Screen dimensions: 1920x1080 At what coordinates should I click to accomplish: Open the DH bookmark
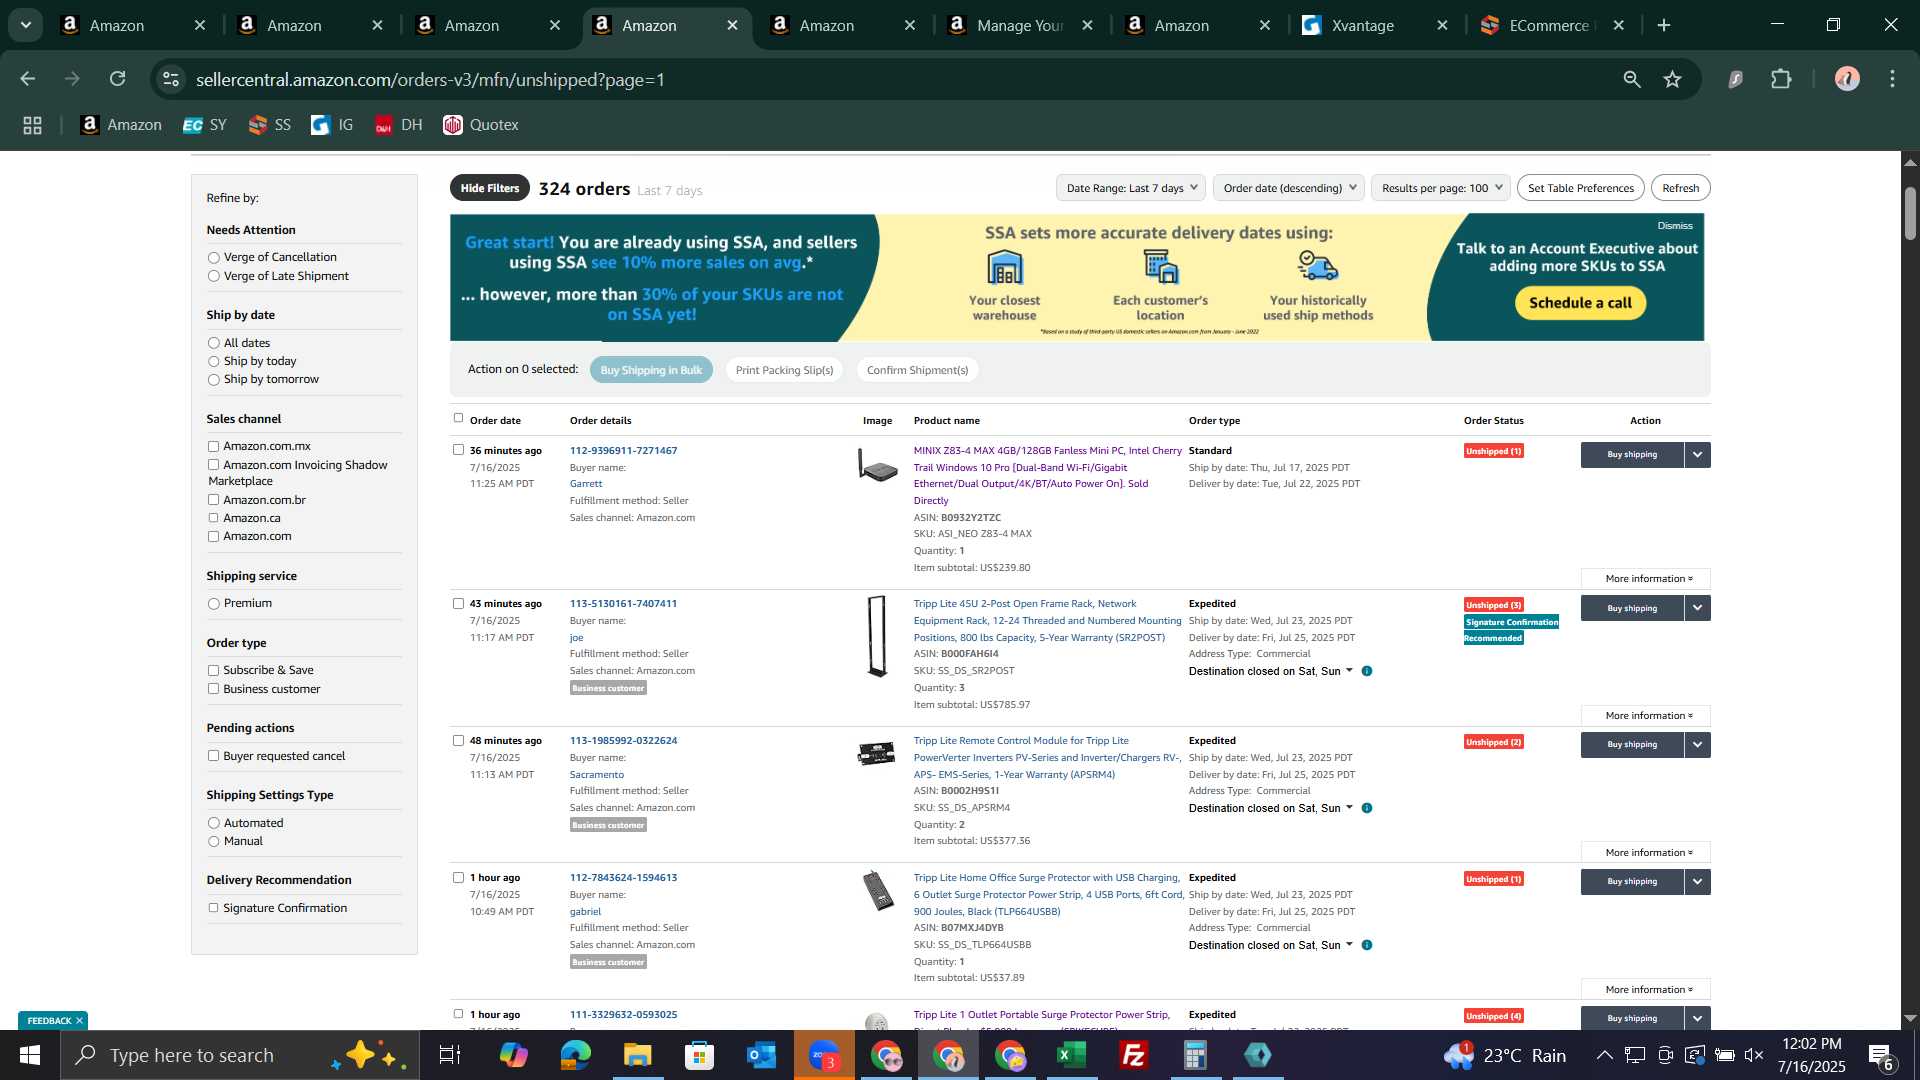click(399, 125)
